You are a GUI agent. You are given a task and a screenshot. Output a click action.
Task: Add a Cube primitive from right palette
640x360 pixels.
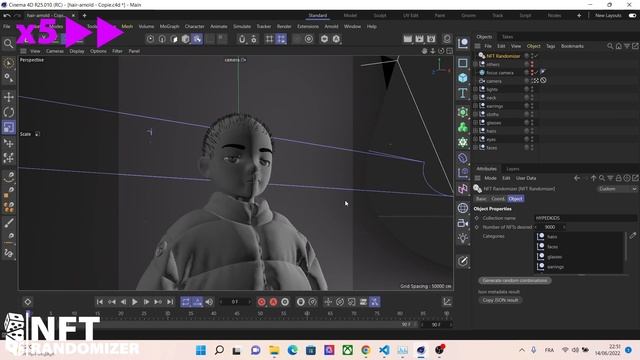[x=462, y=78]
